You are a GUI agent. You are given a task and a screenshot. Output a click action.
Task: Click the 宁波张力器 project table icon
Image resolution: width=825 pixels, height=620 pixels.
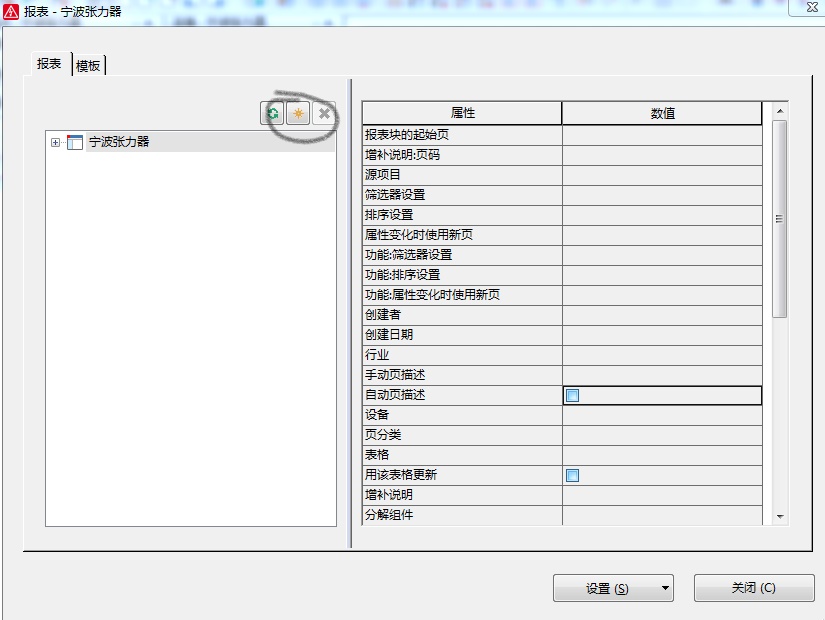[75, 142]
